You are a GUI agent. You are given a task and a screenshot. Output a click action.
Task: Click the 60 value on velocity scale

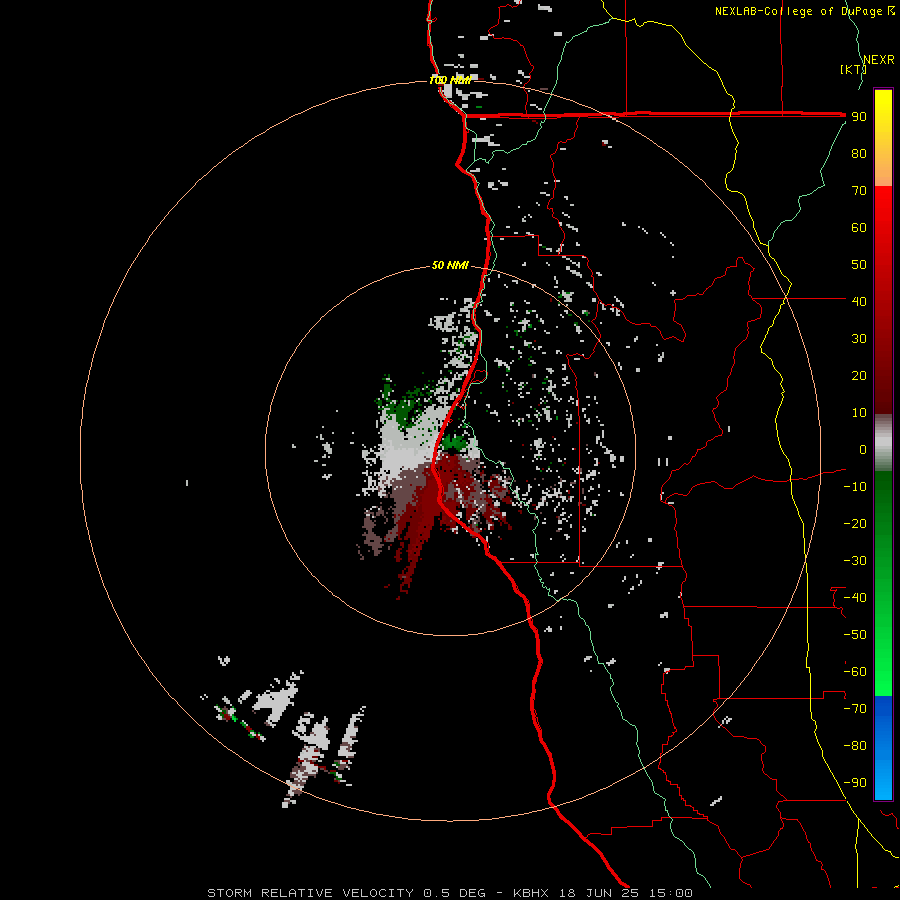coord(859,227)
